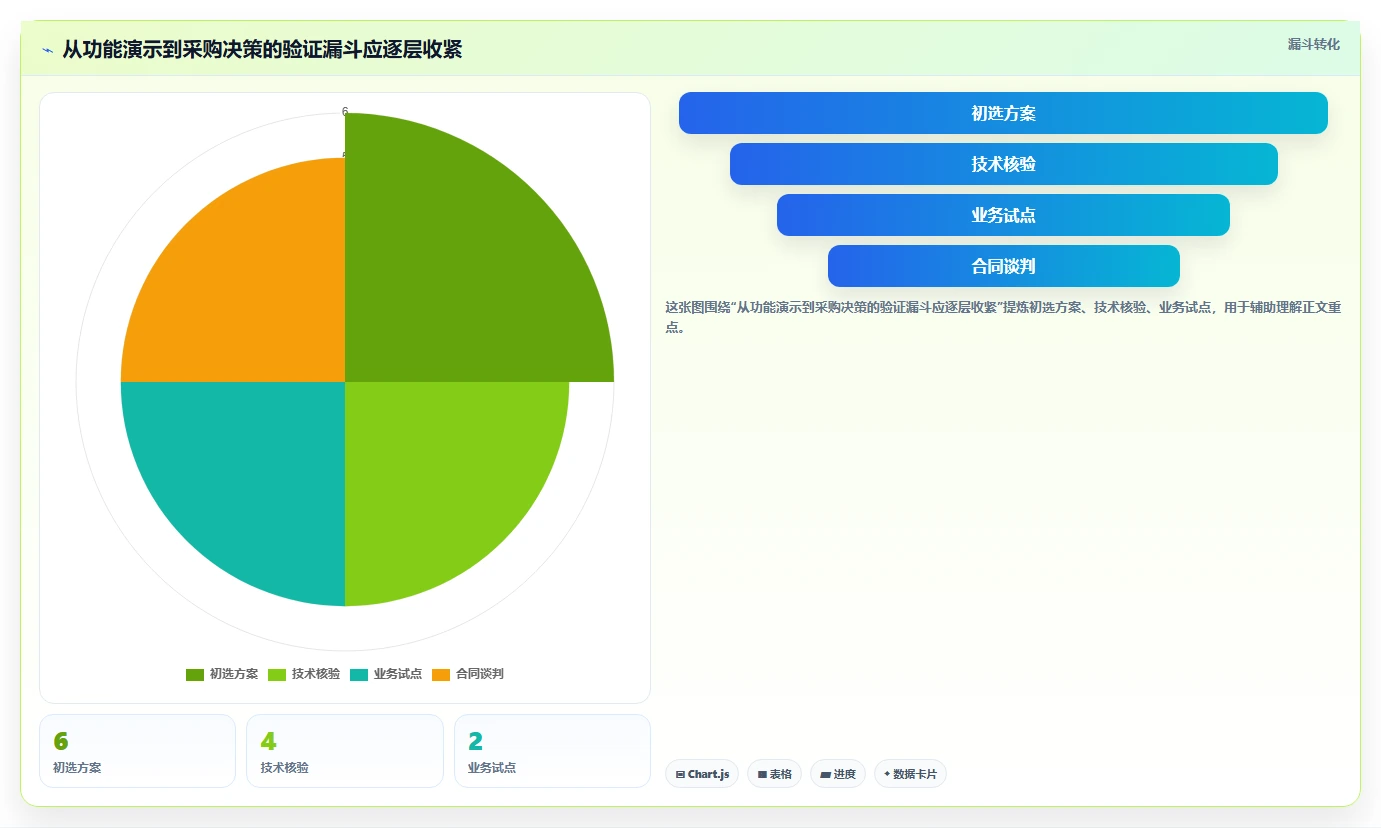Click the teal 业务试点 legend swatch

coord(359,675)
